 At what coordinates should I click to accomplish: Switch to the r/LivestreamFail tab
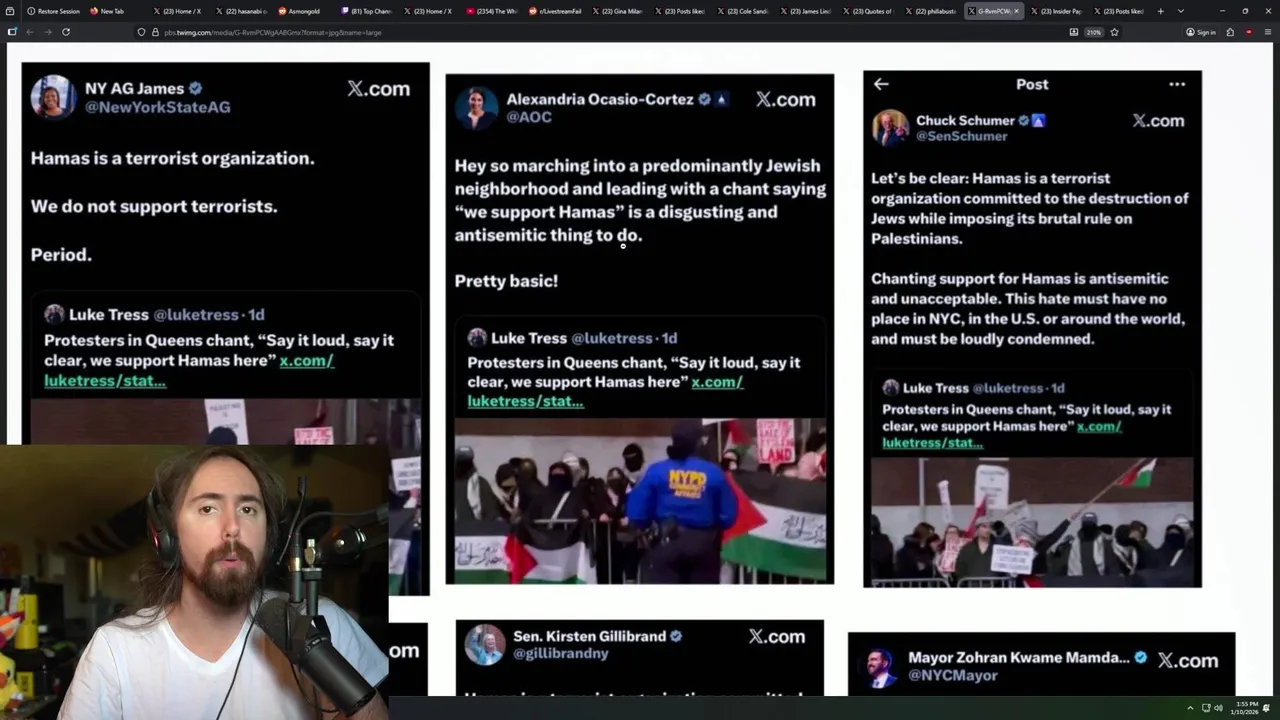click(x=556, y=11)
